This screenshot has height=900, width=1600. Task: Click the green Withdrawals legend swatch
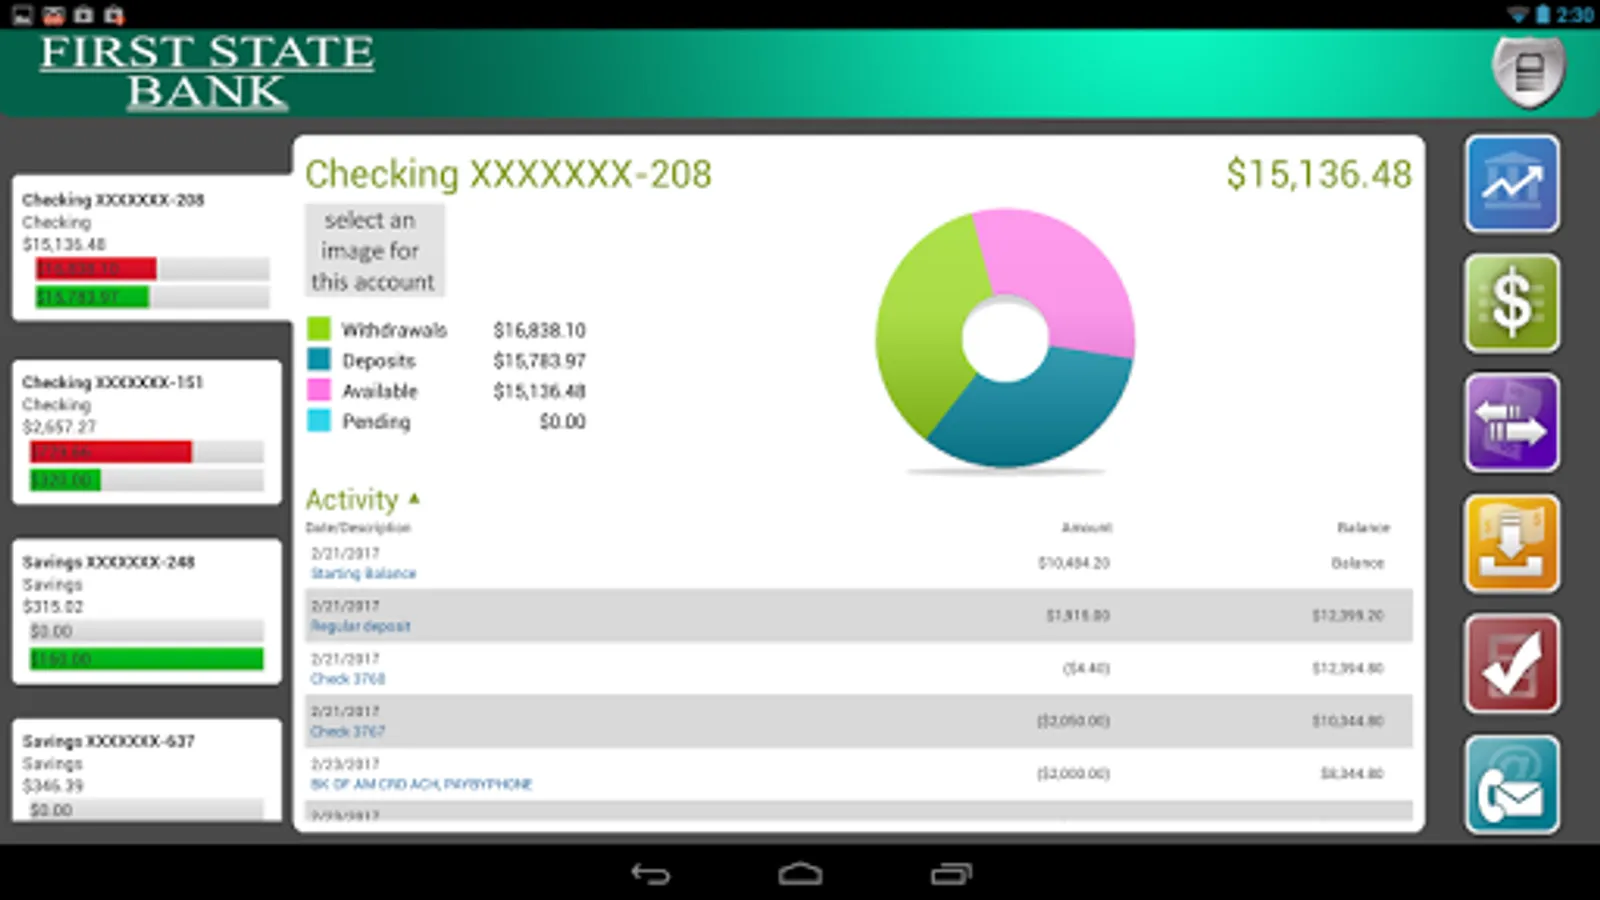[319, 329]
